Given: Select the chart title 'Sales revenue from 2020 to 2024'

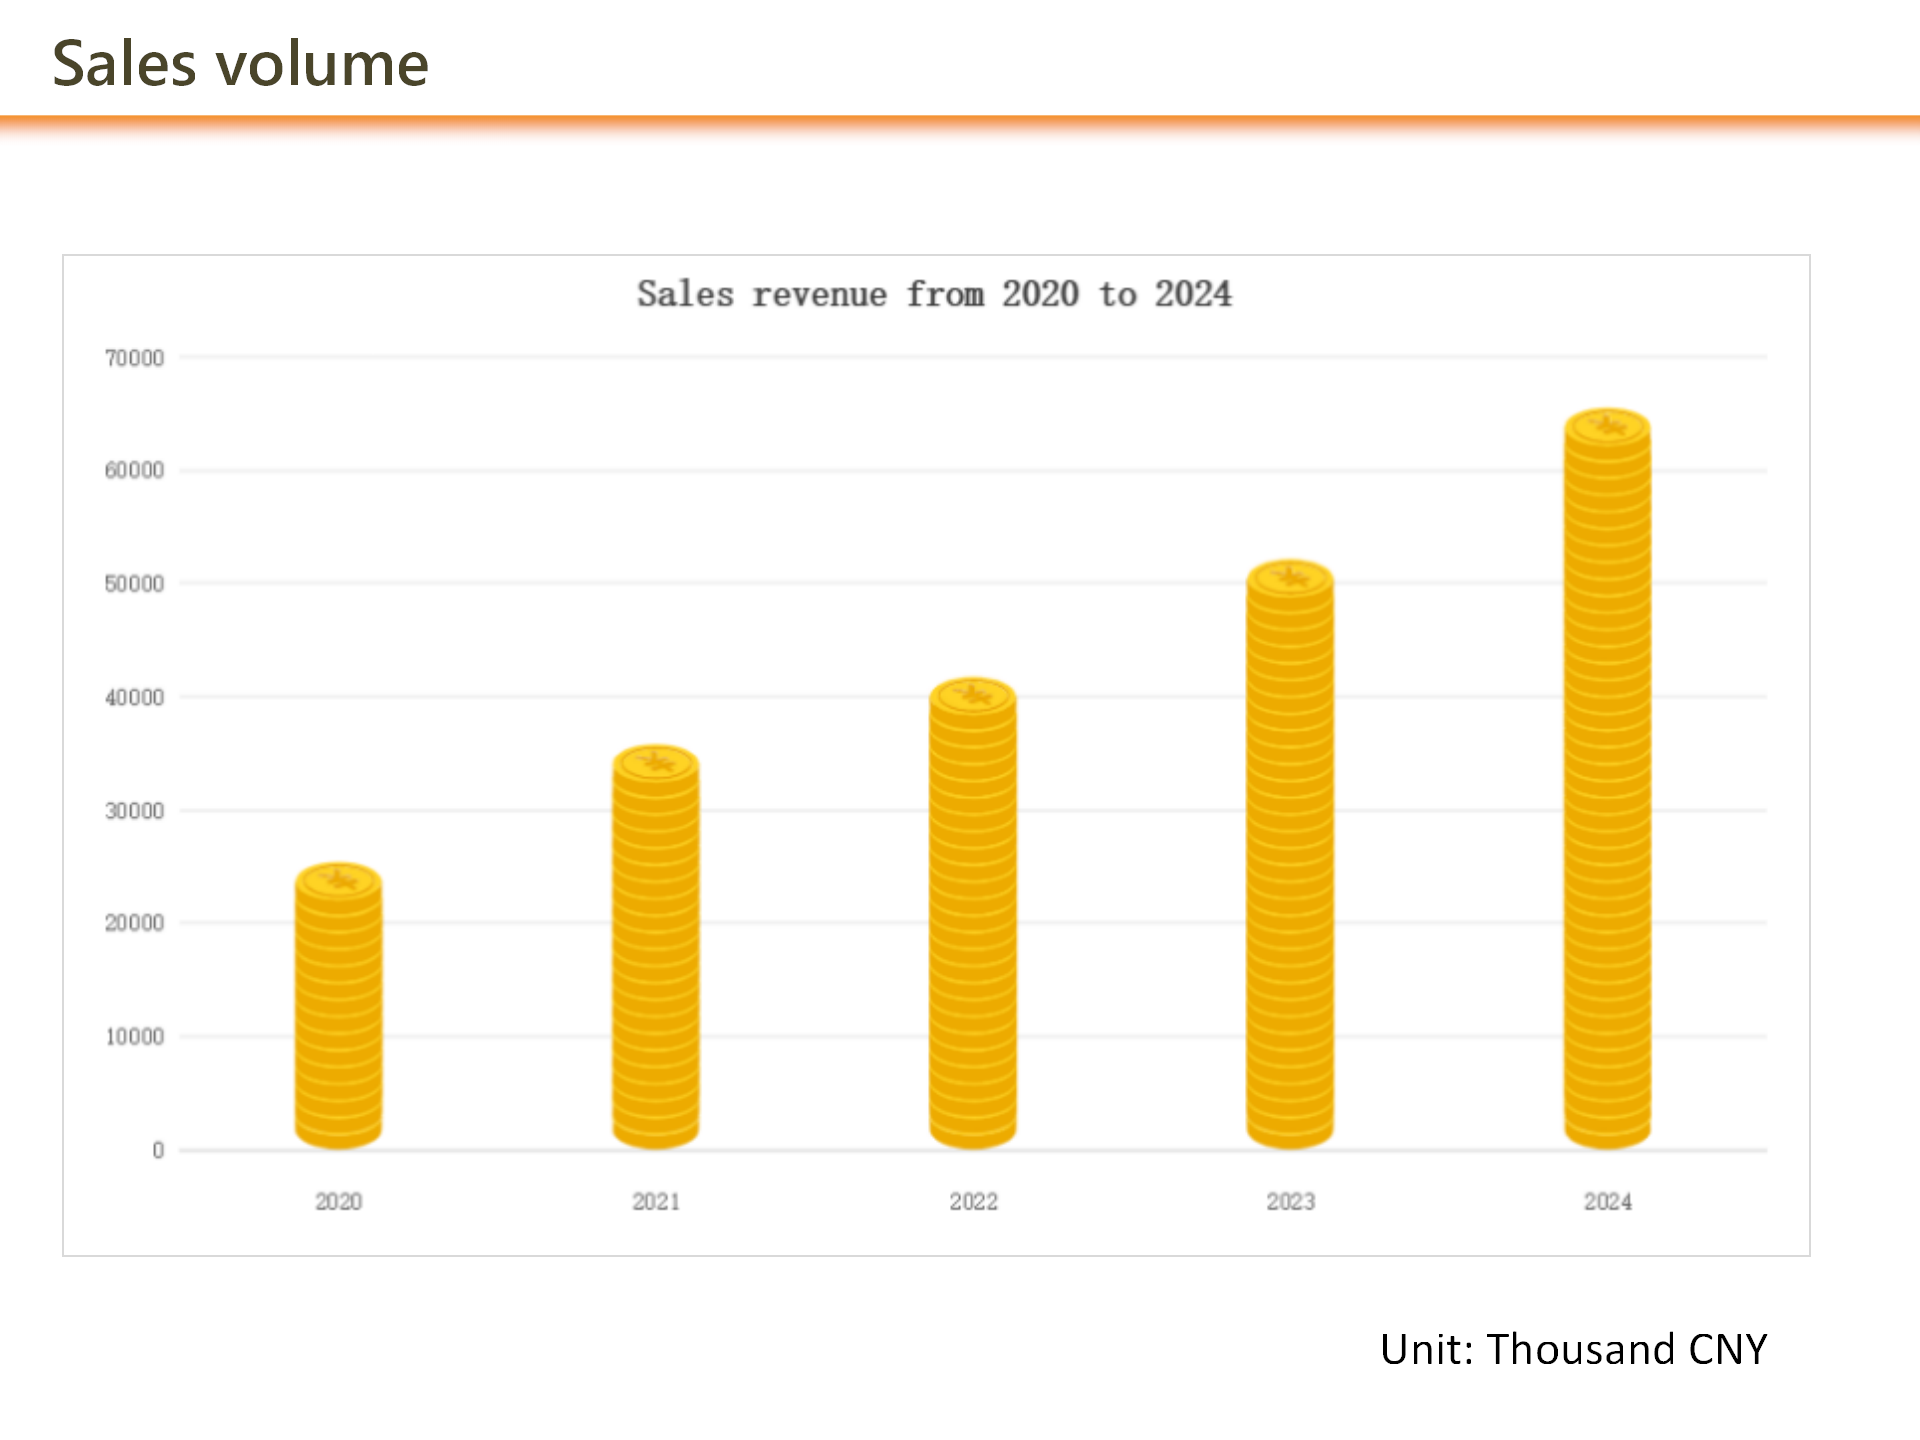Looking at the screenshot, I should [x=934, y=294].
